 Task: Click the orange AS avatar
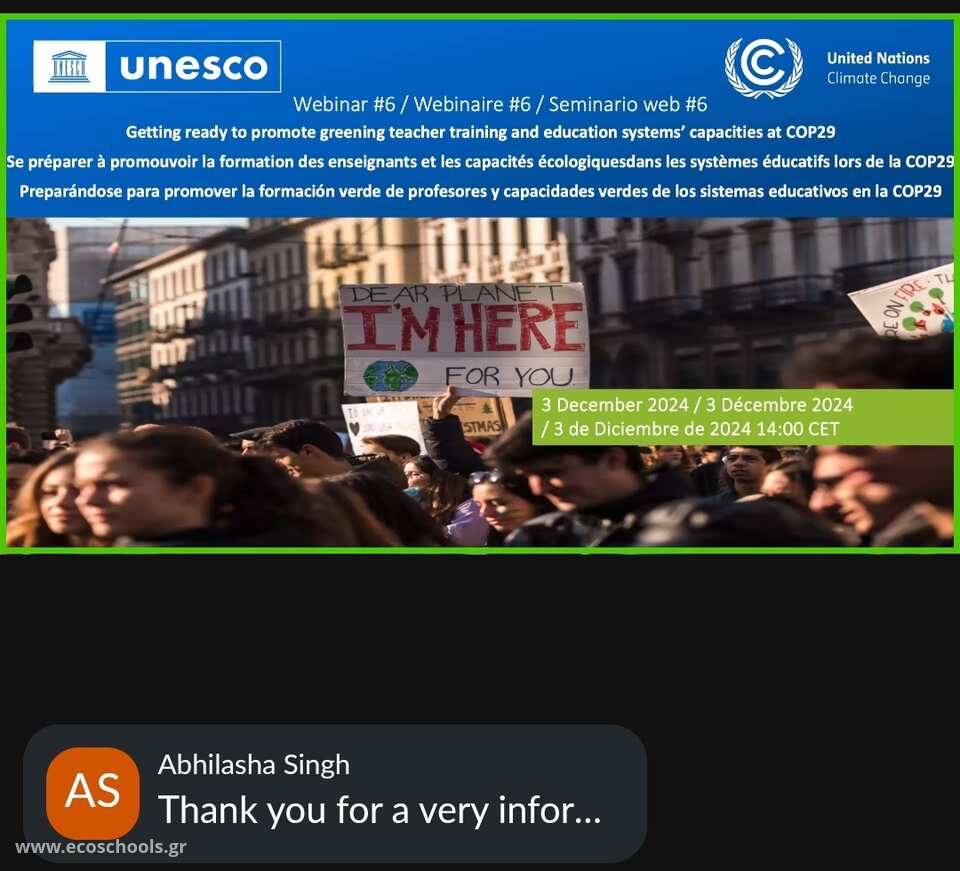(93, 793)
